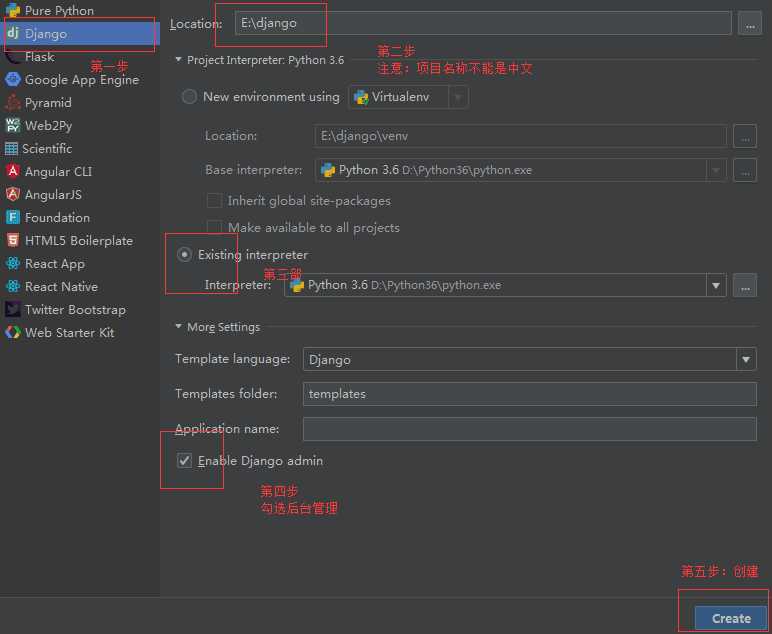Choose the Flask project type
Screen dimensions: 772x634
point(80,57)
